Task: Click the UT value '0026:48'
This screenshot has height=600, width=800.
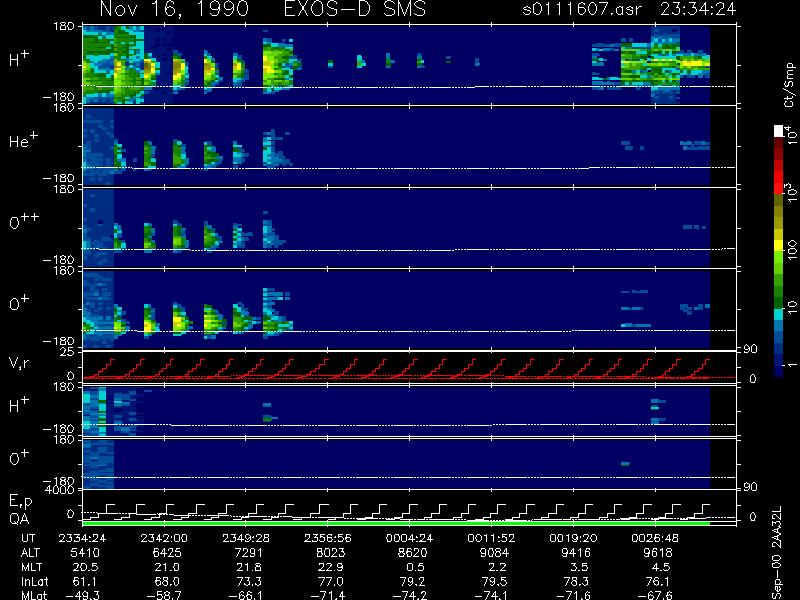Action: coord(655,538)
